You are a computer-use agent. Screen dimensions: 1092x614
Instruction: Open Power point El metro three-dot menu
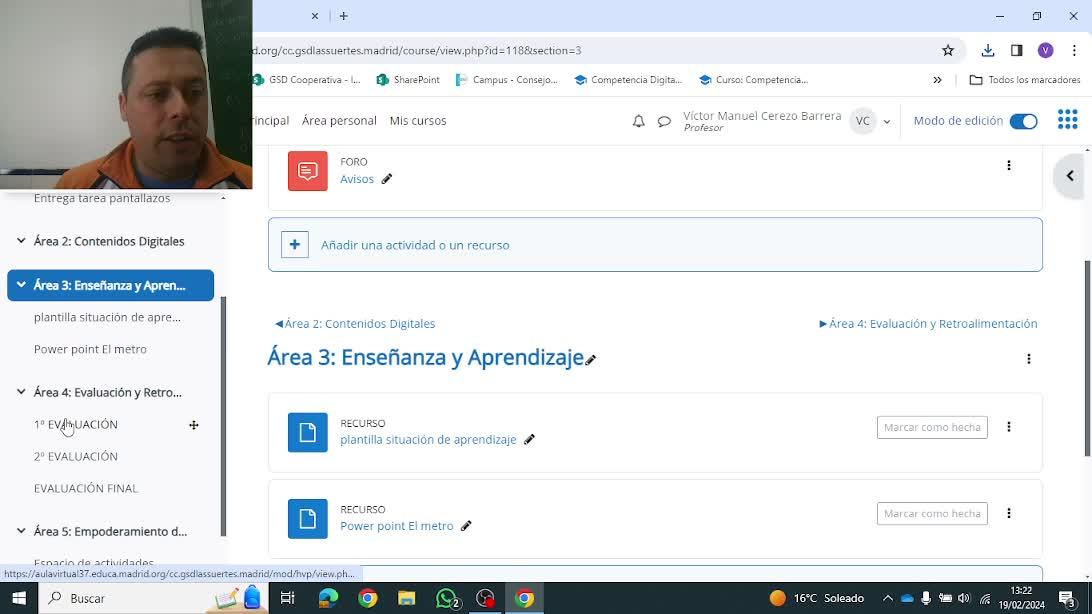point(1008,513)
